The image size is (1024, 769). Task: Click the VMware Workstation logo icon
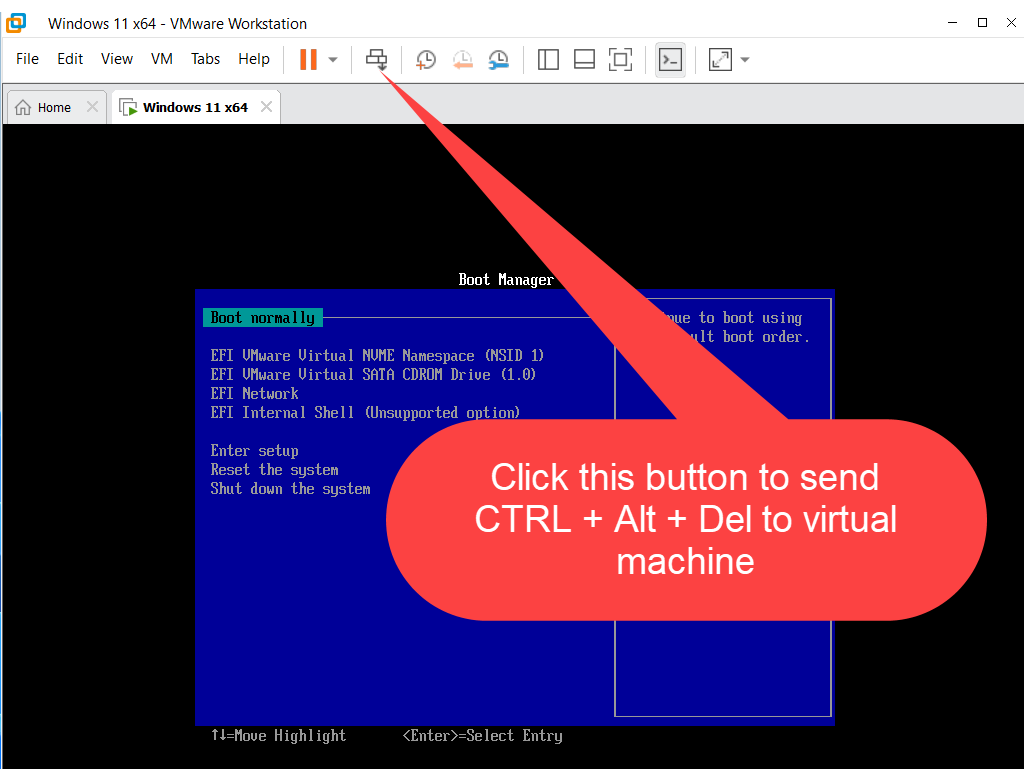tap(16, 22)
